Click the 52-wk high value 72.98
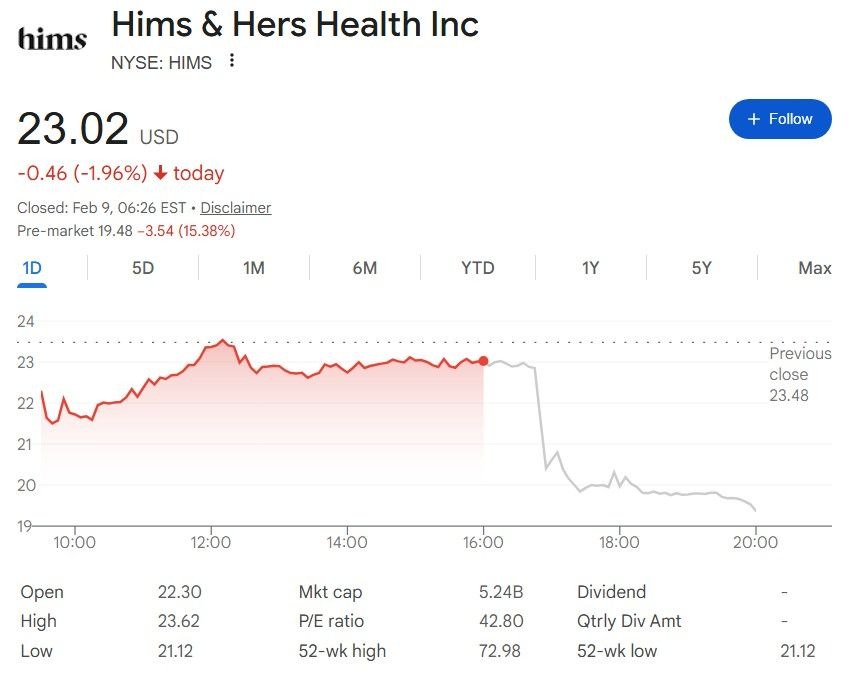The width and height of the screenshot is (854, 691). tap(501, 651)
